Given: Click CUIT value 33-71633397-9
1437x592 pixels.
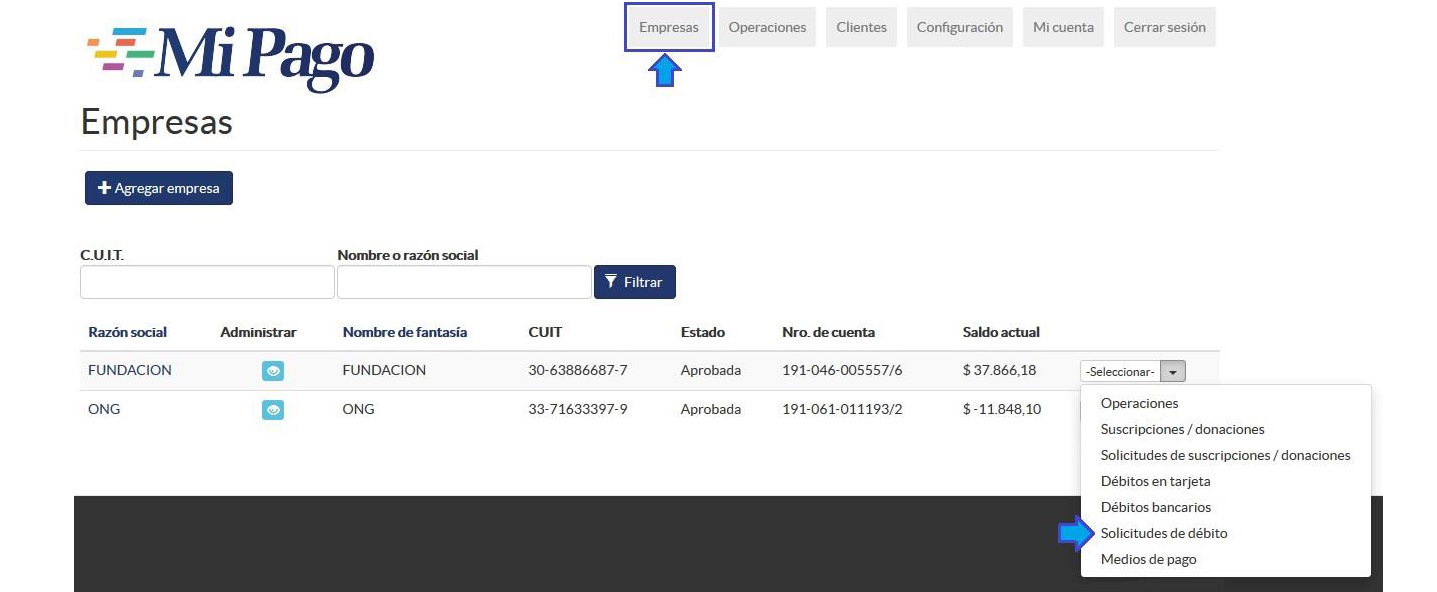Looking at the screenshot, I should (x=578, y=409).
